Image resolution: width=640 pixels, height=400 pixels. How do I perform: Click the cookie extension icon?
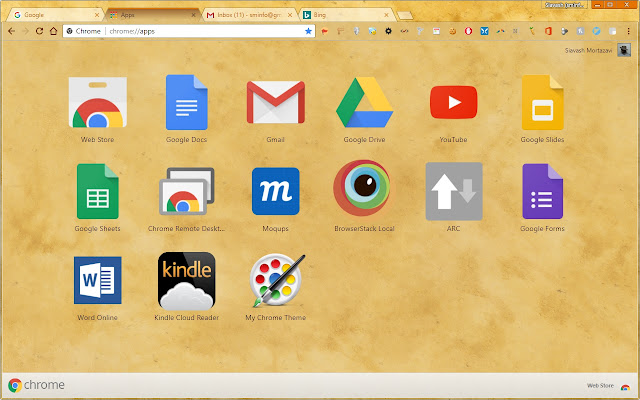click(452, 31)
